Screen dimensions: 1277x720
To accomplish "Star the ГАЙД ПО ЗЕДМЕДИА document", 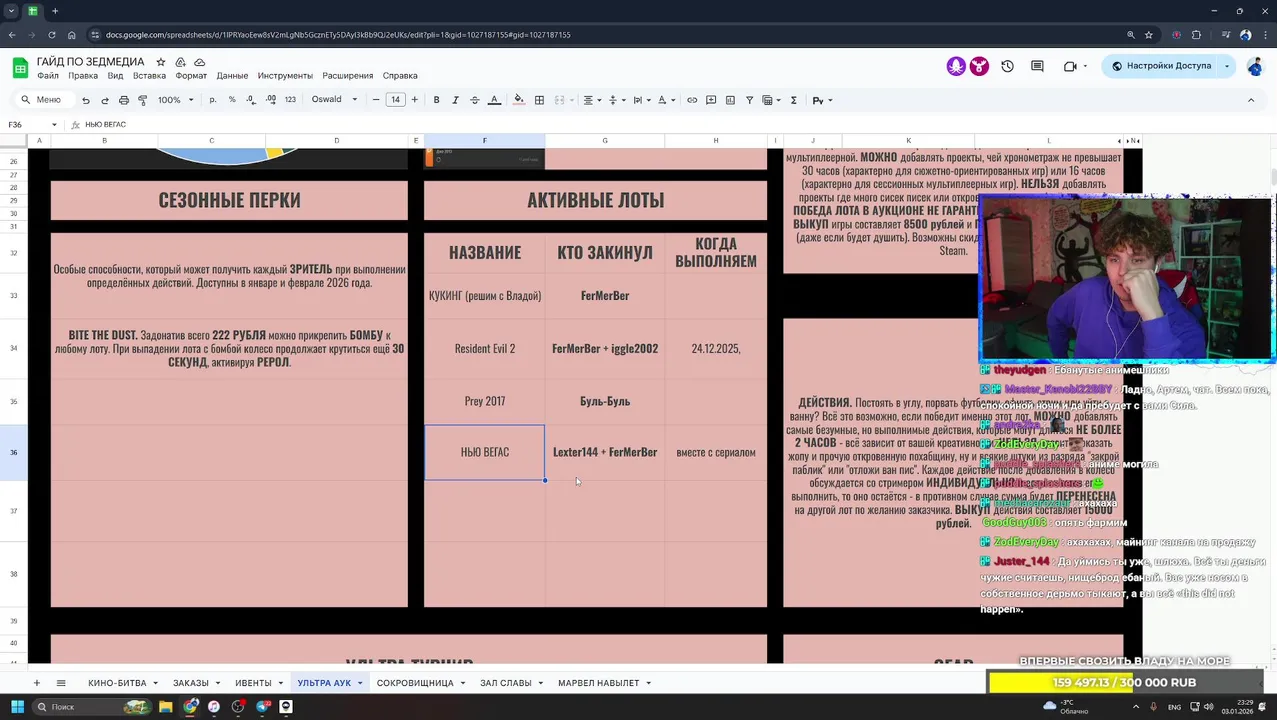I will pyautogui.click(x=161, y=62).
